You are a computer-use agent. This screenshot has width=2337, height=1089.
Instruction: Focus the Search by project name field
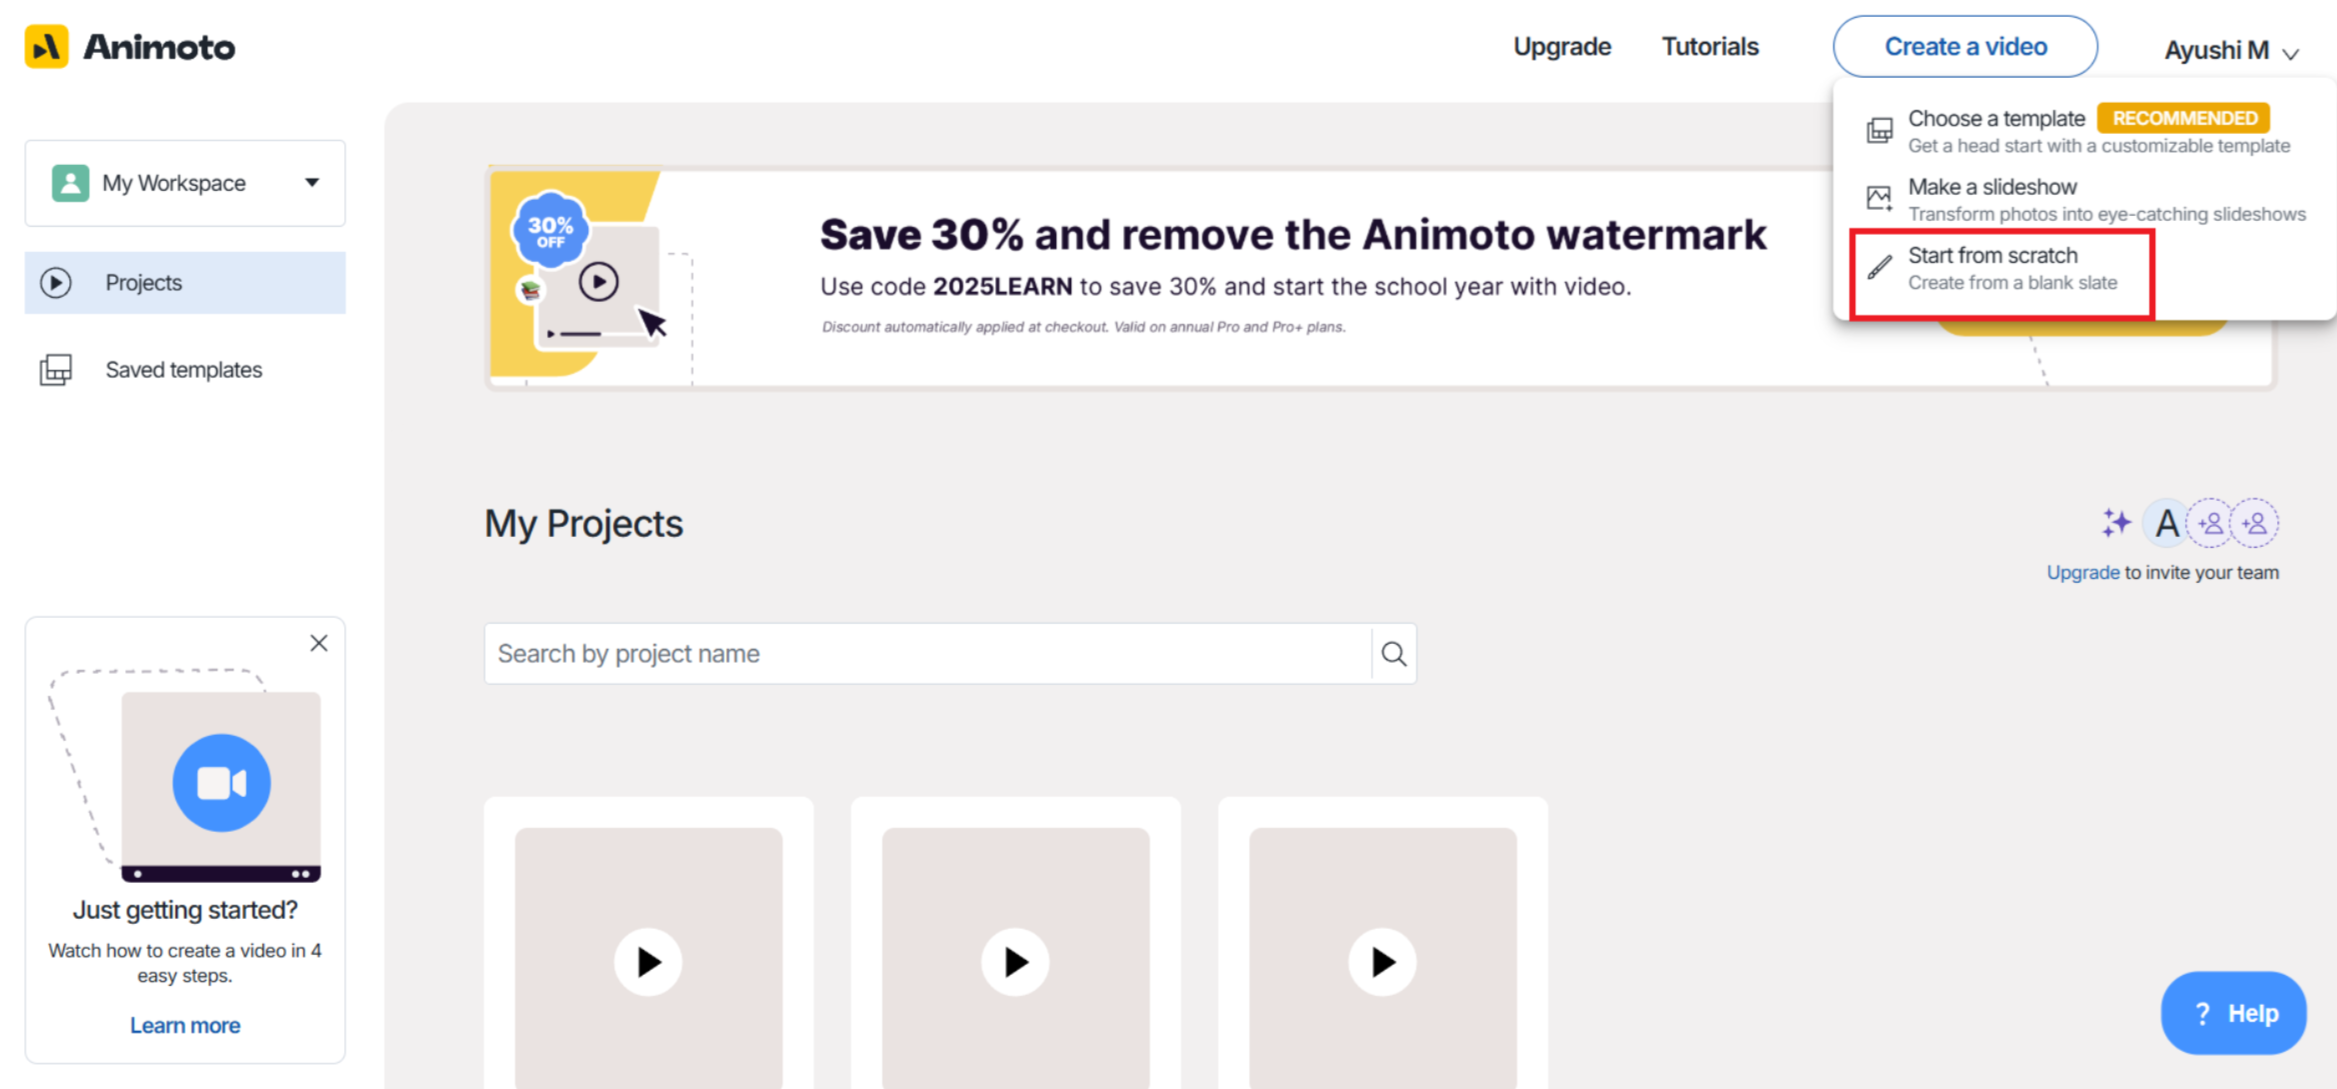pos(928,654)
